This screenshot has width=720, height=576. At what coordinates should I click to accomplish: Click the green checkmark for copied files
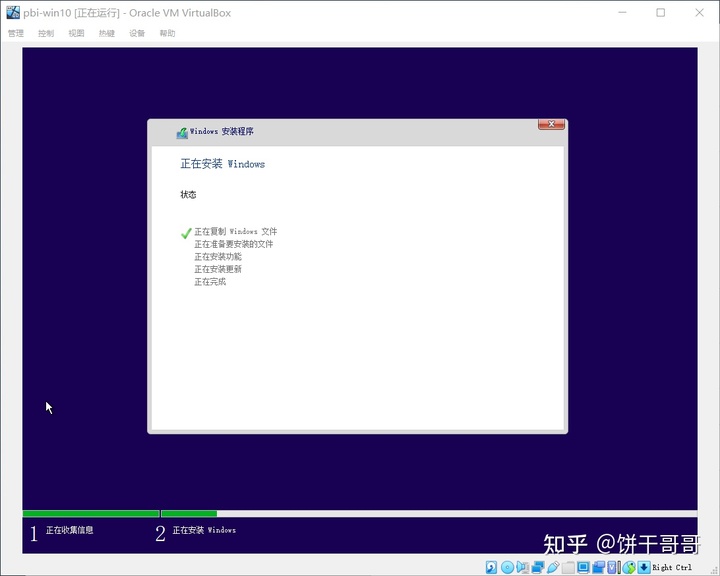pyautogui.click(x=186, y=233)
